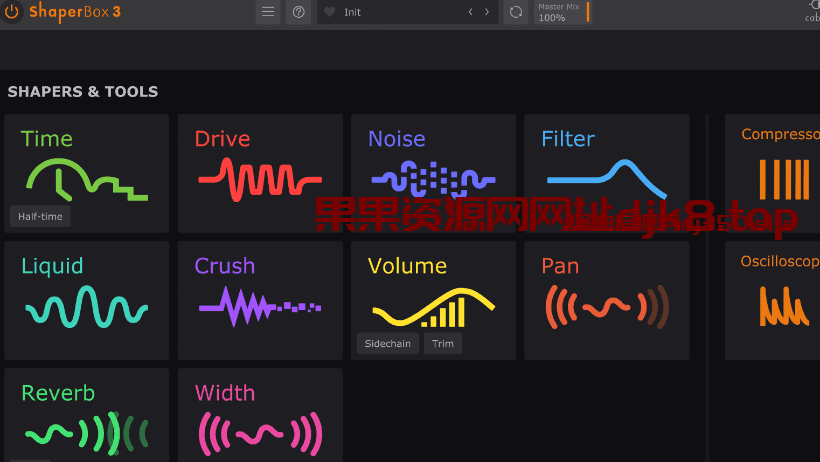Choose the Sidechain volume option
Screen dimensions: 820x462
(388, 344)
